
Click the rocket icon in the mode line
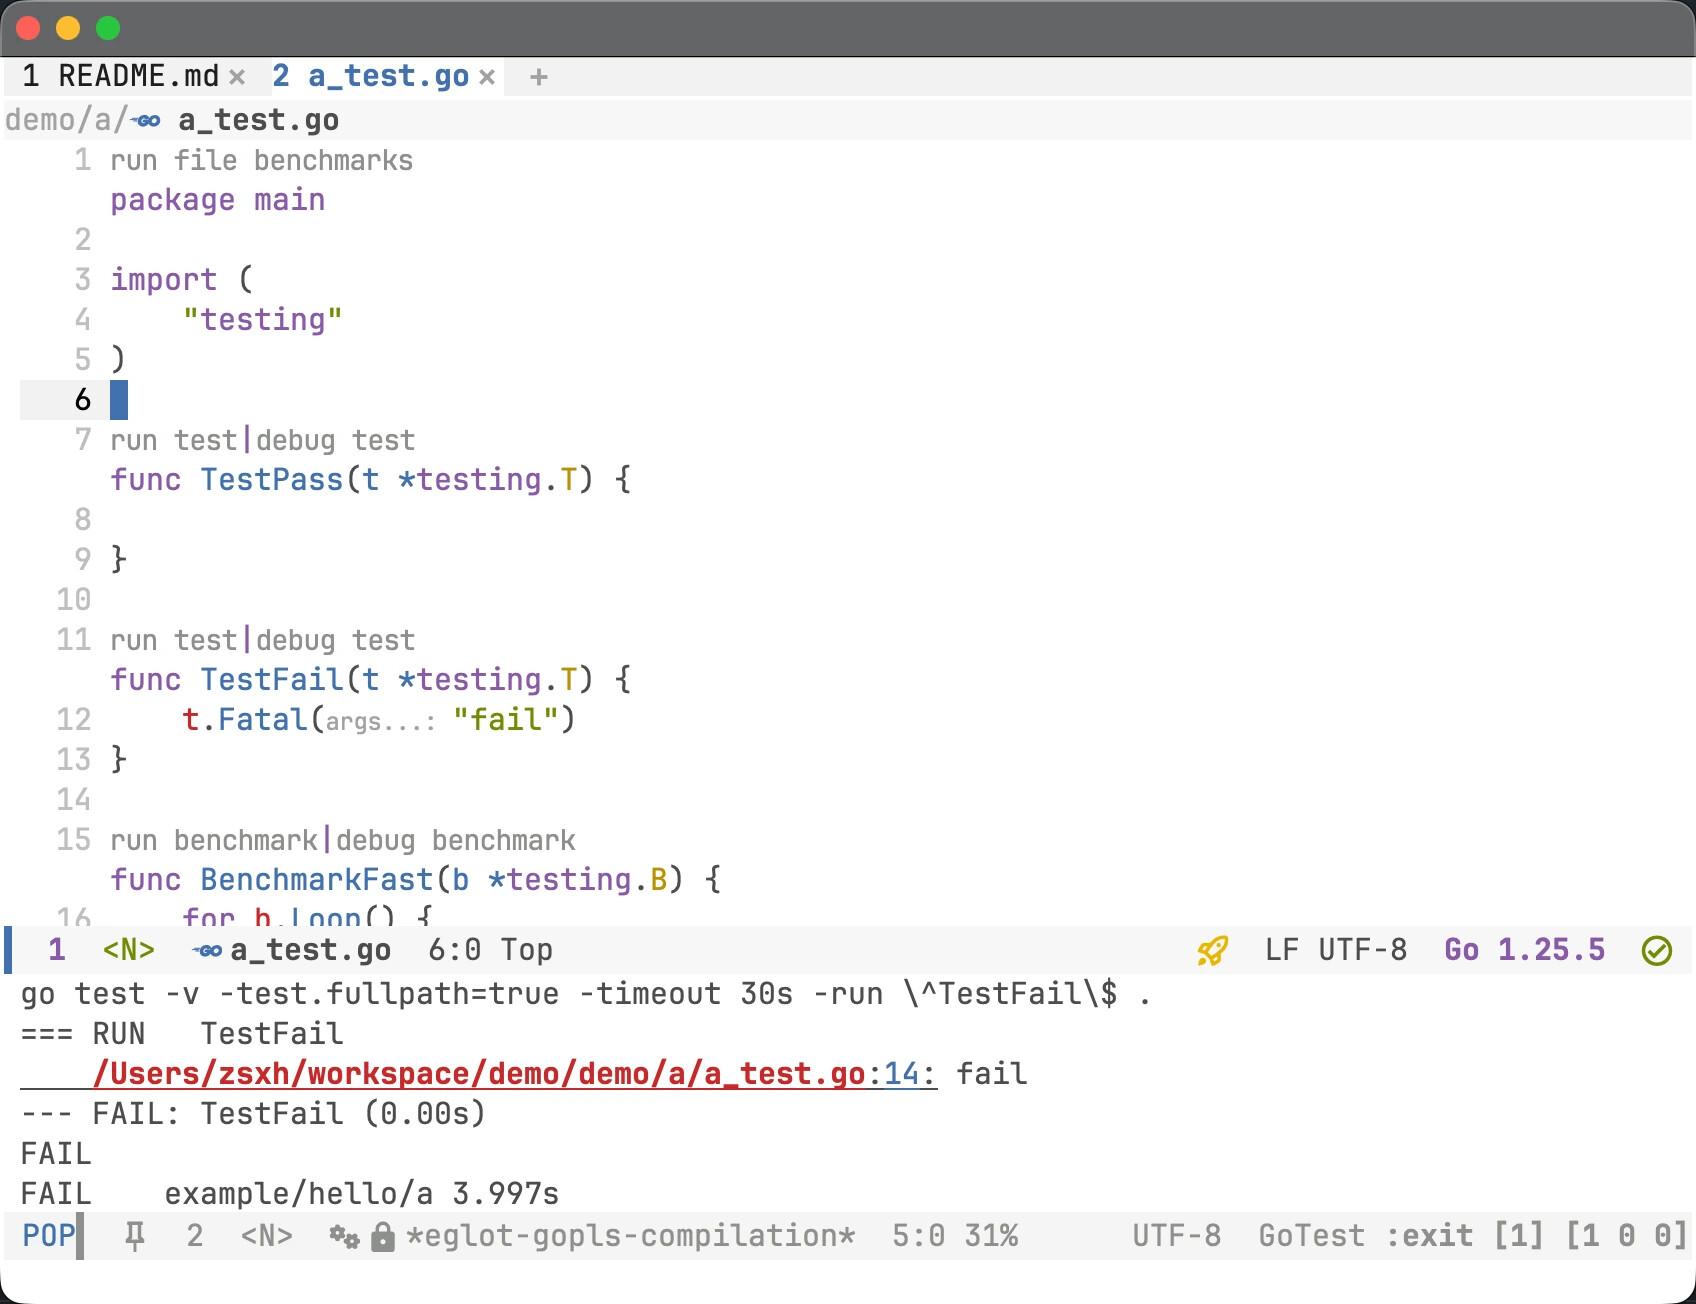tap(1212, 950)
